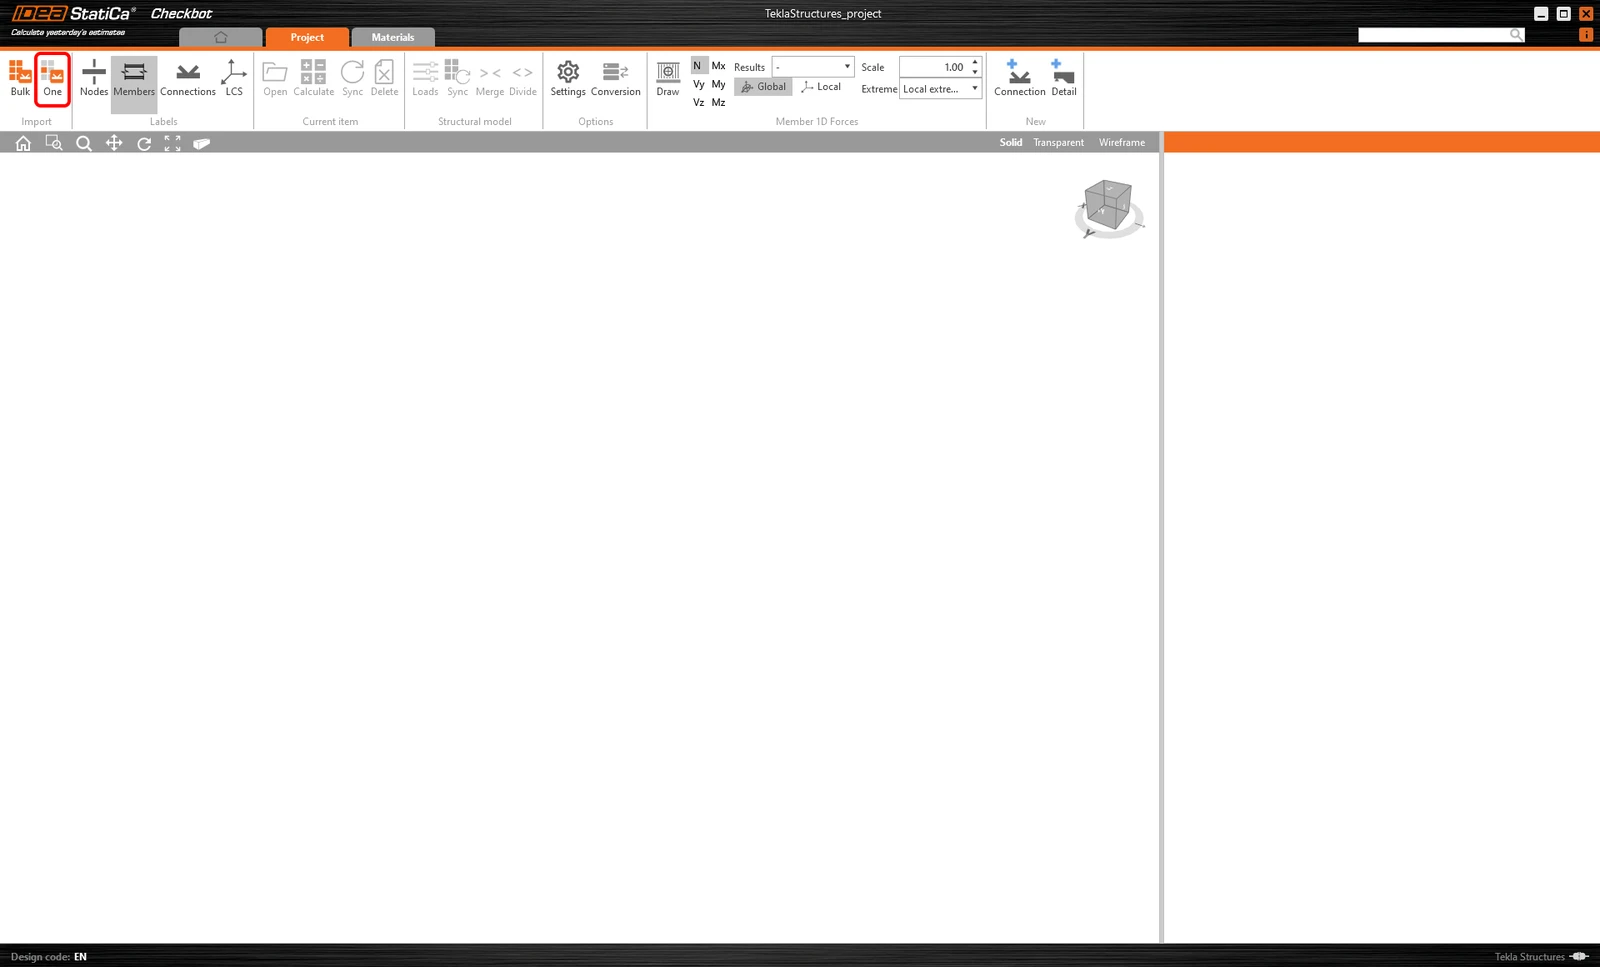Open the Settings gear
This screenshot has width=1600, height=967.
point(568,79)
